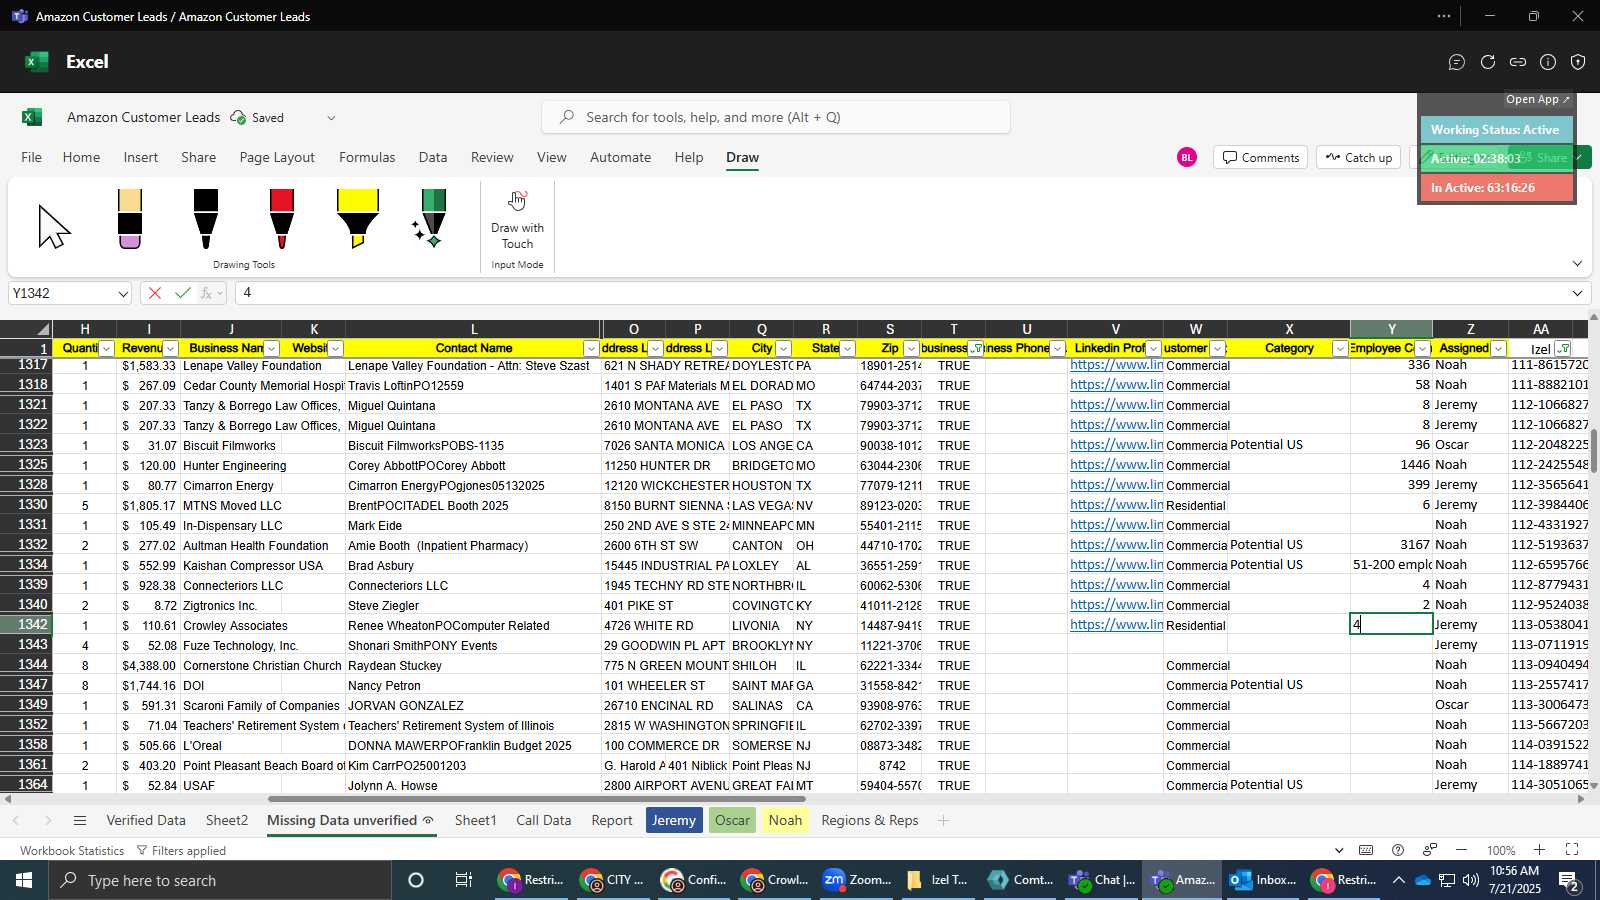
Task: Select row 1342 header
Action: click(26, 625)
